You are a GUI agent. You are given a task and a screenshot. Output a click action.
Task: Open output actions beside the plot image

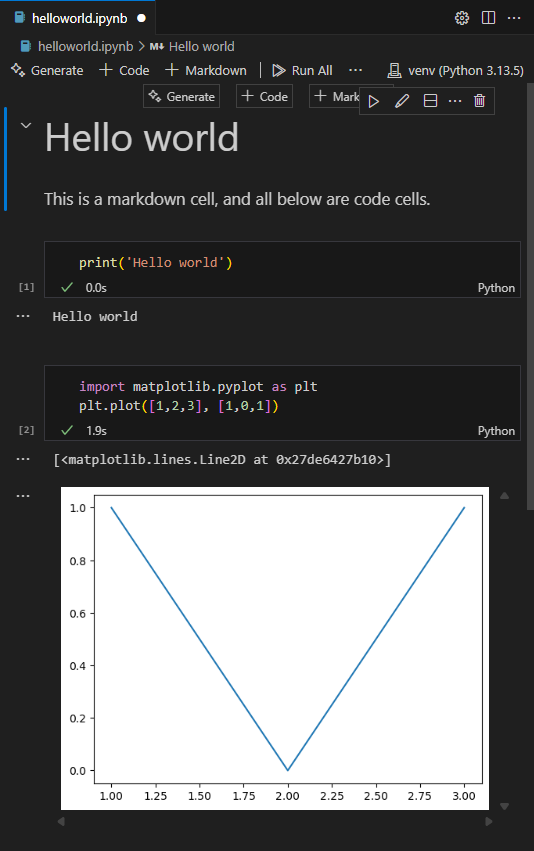click(x=23, y=496)
